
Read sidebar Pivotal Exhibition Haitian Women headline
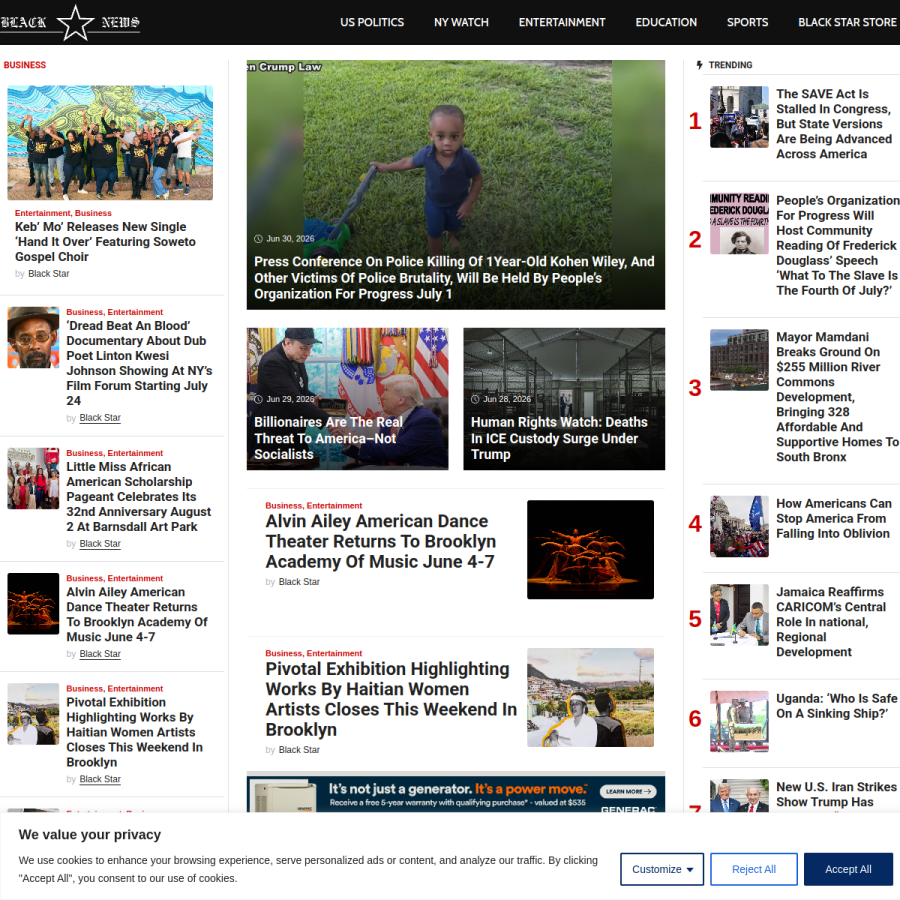click(x=134, y=732)
